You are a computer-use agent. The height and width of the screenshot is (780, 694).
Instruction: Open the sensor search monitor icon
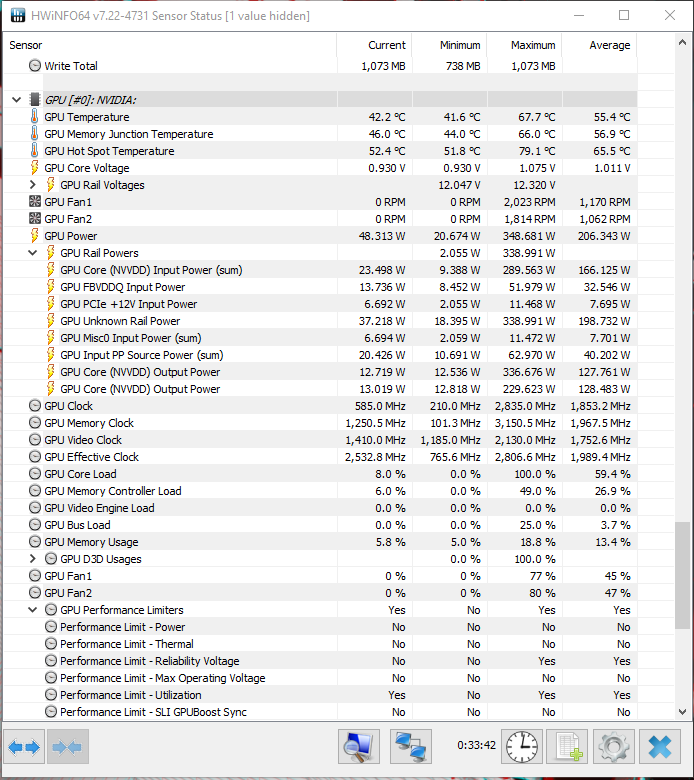click(x=359, y=747)
